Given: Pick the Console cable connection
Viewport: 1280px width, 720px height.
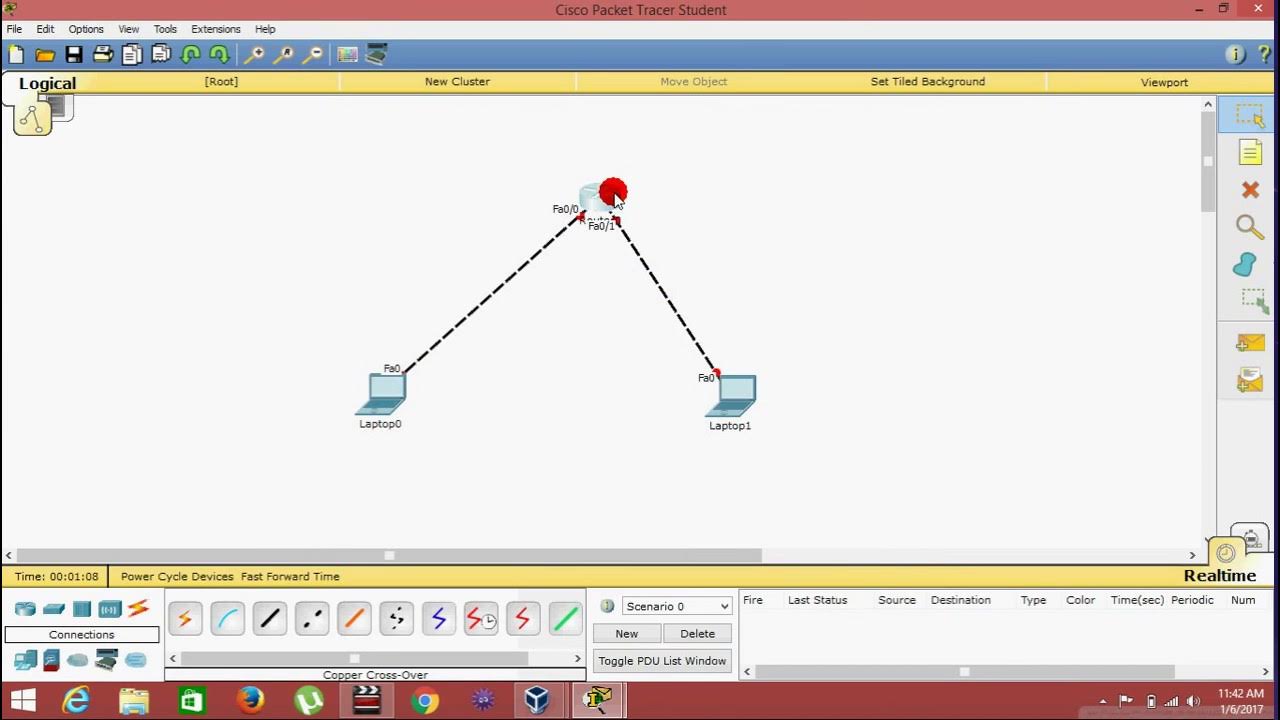Looking at the screenshot, I should 227,620.
